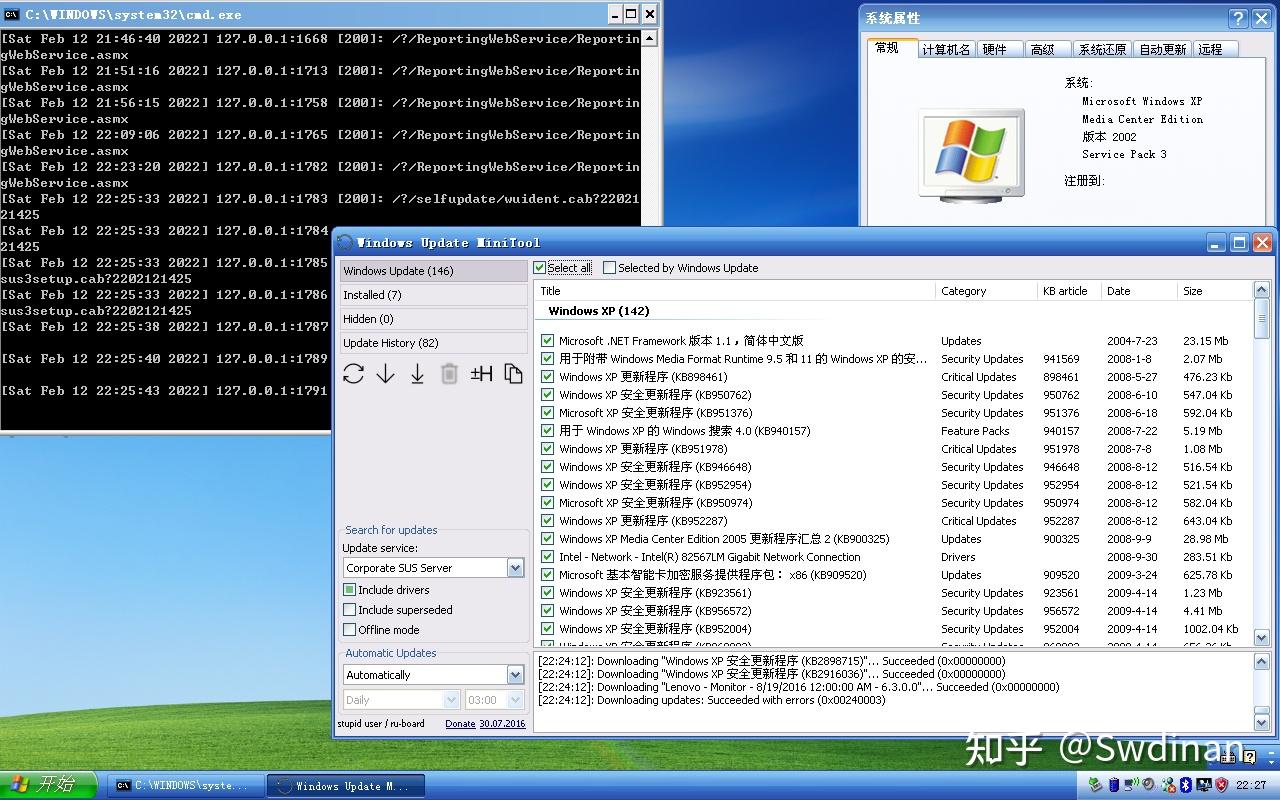Open the 03:00 time dropdown

[515, 700]
